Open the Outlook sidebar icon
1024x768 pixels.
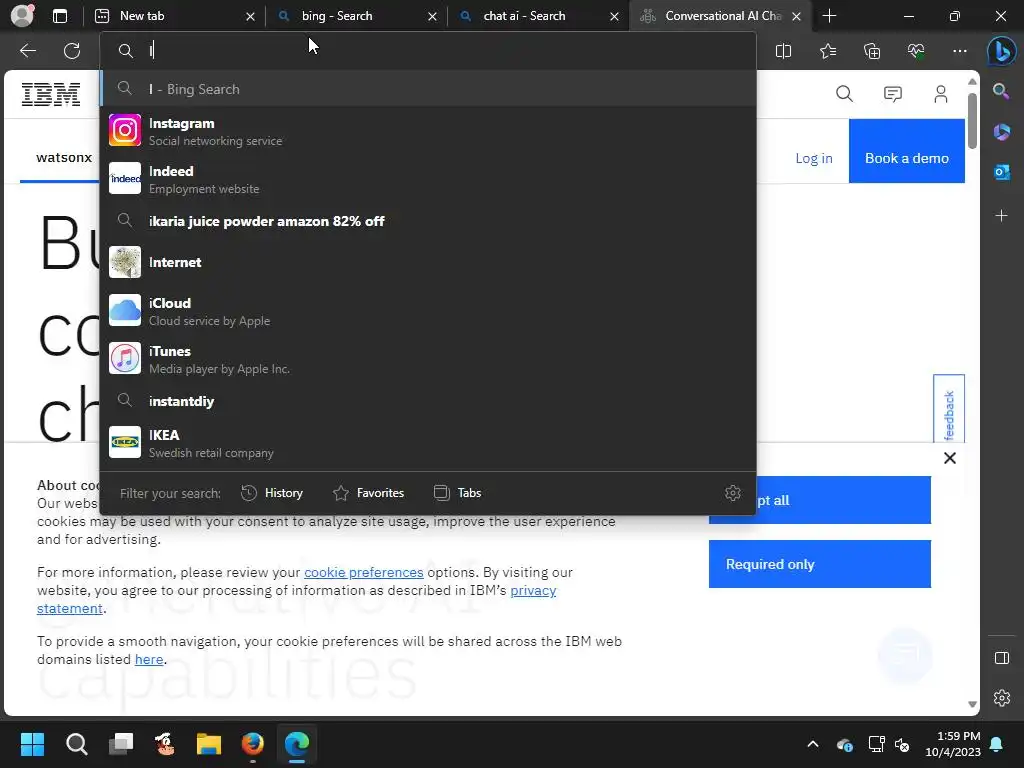point(1001,172)
